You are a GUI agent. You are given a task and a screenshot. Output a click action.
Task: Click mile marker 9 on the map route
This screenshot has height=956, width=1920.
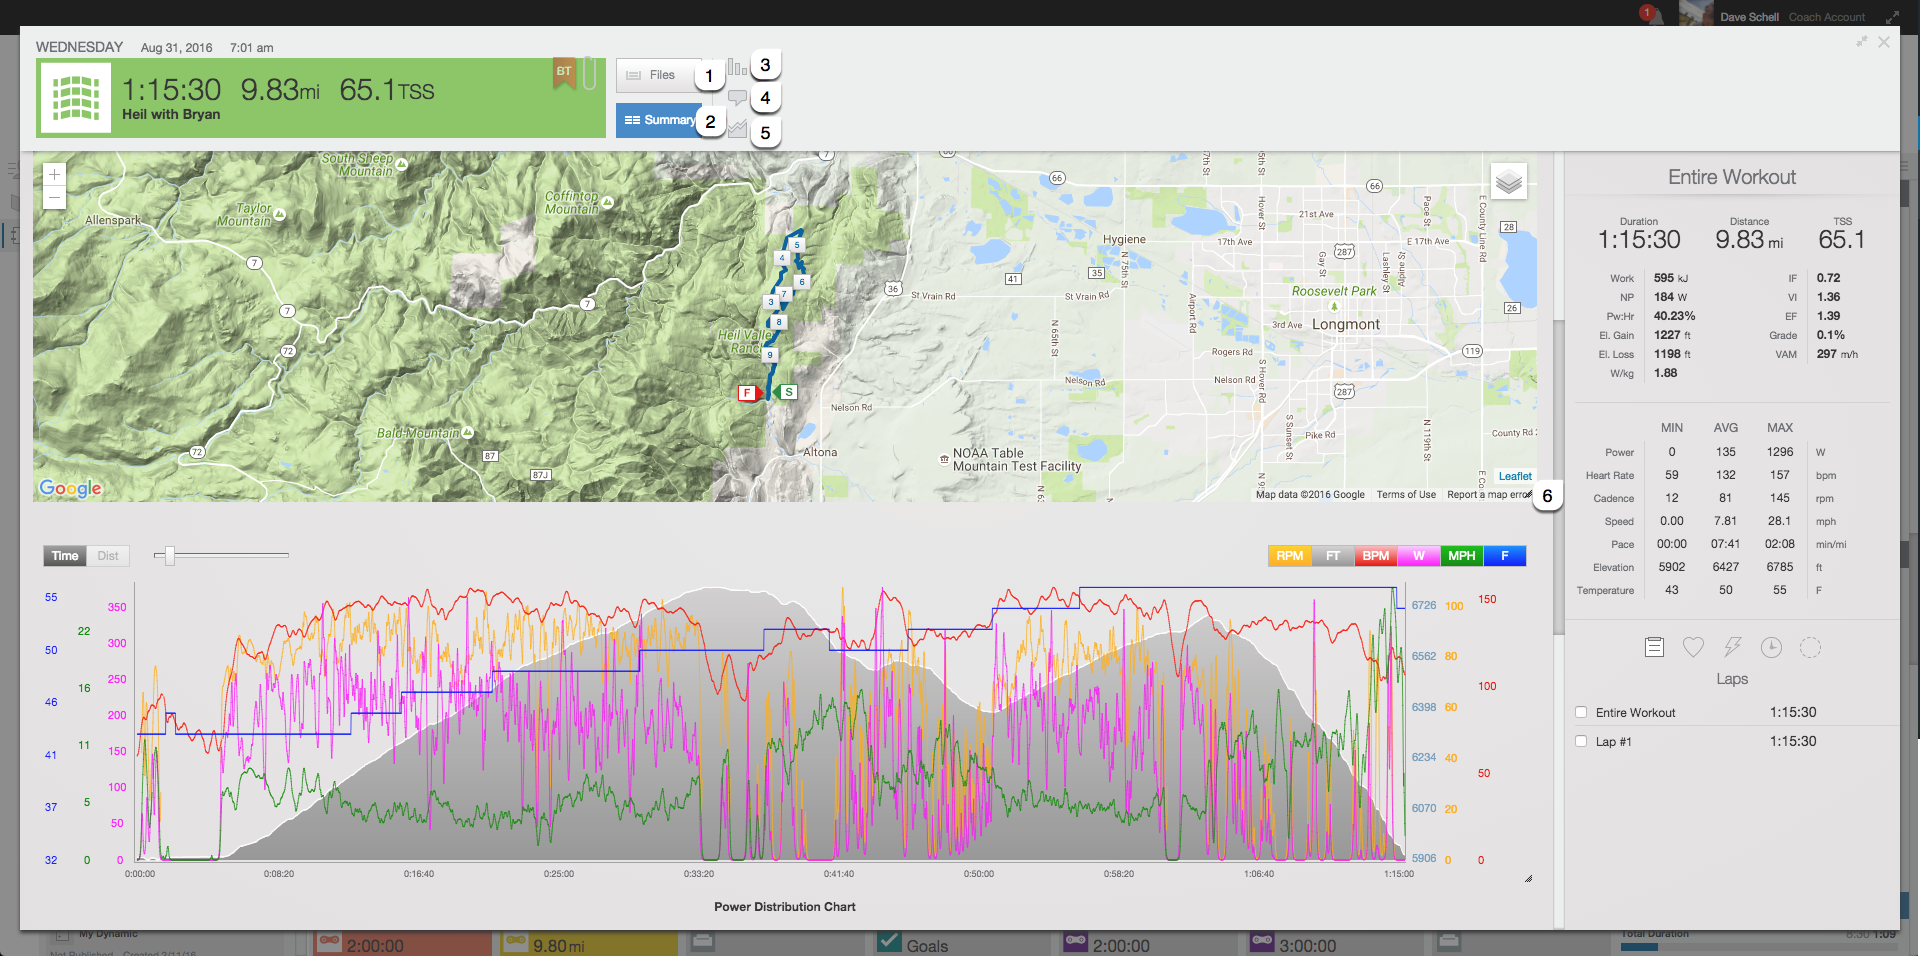click(x=769, y=355)
